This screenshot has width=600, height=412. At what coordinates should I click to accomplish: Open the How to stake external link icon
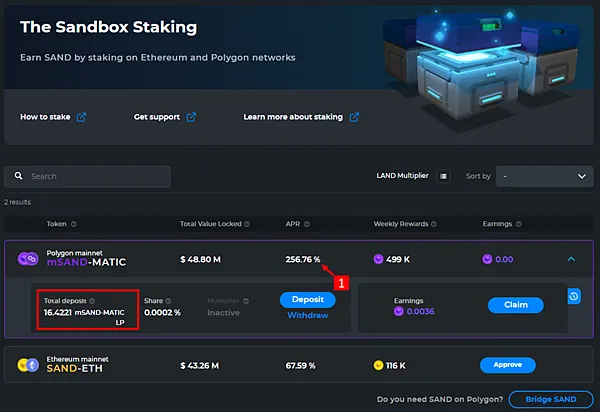click(x=81, y=117)
